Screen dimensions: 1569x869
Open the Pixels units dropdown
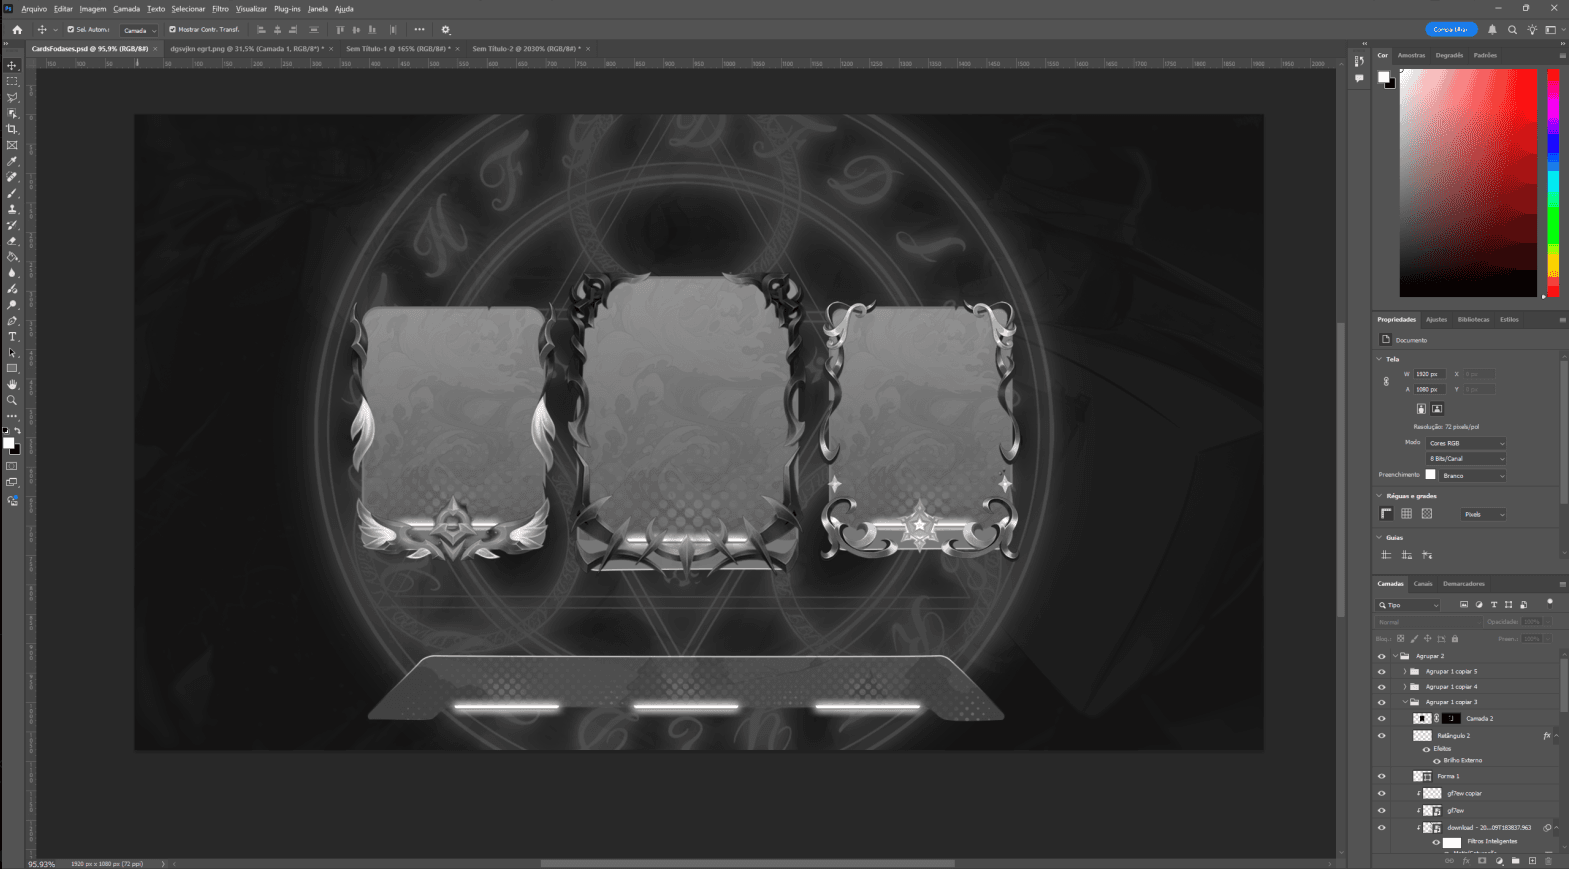1484,514
